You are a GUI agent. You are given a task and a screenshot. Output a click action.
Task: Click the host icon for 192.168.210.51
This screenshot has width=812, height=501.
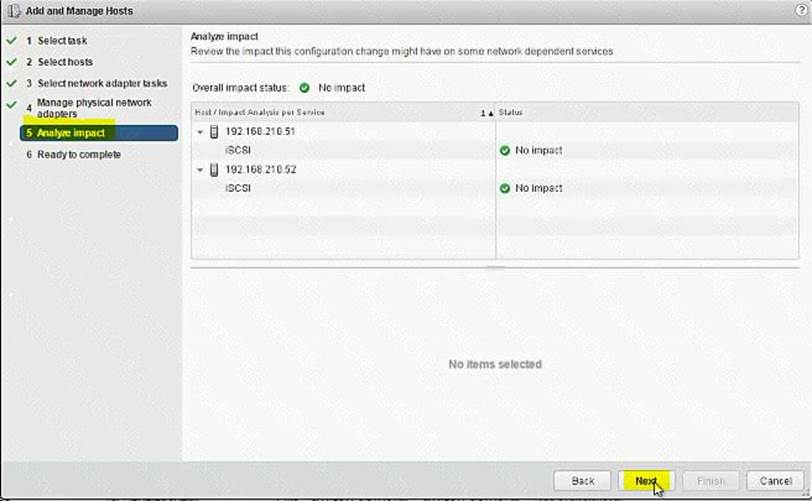click(x=213, y=131)
